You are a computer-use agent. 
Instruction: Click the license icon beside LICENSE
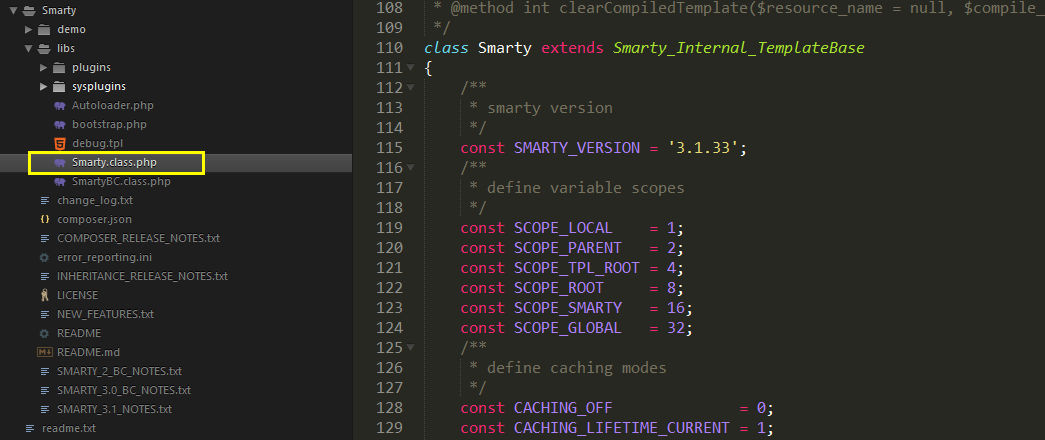45,295
